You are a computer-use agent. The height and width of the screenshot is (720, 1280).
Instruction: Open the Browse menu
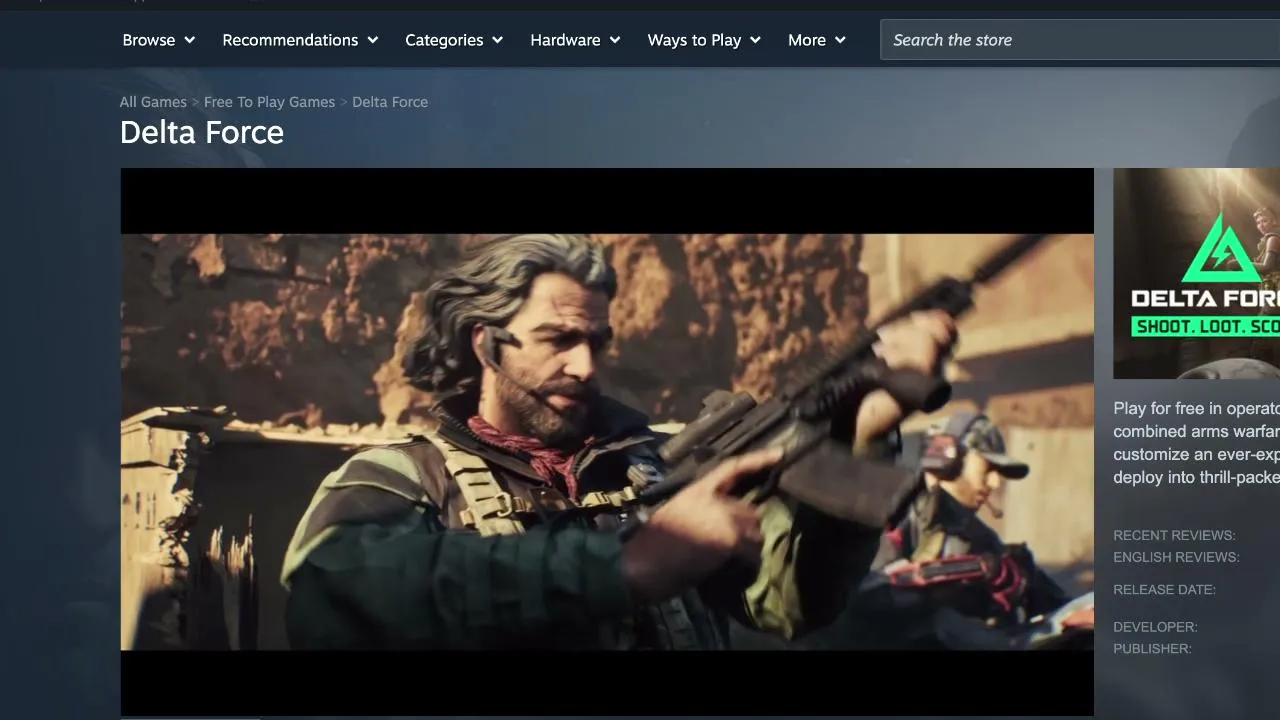(x=158, y=40)
